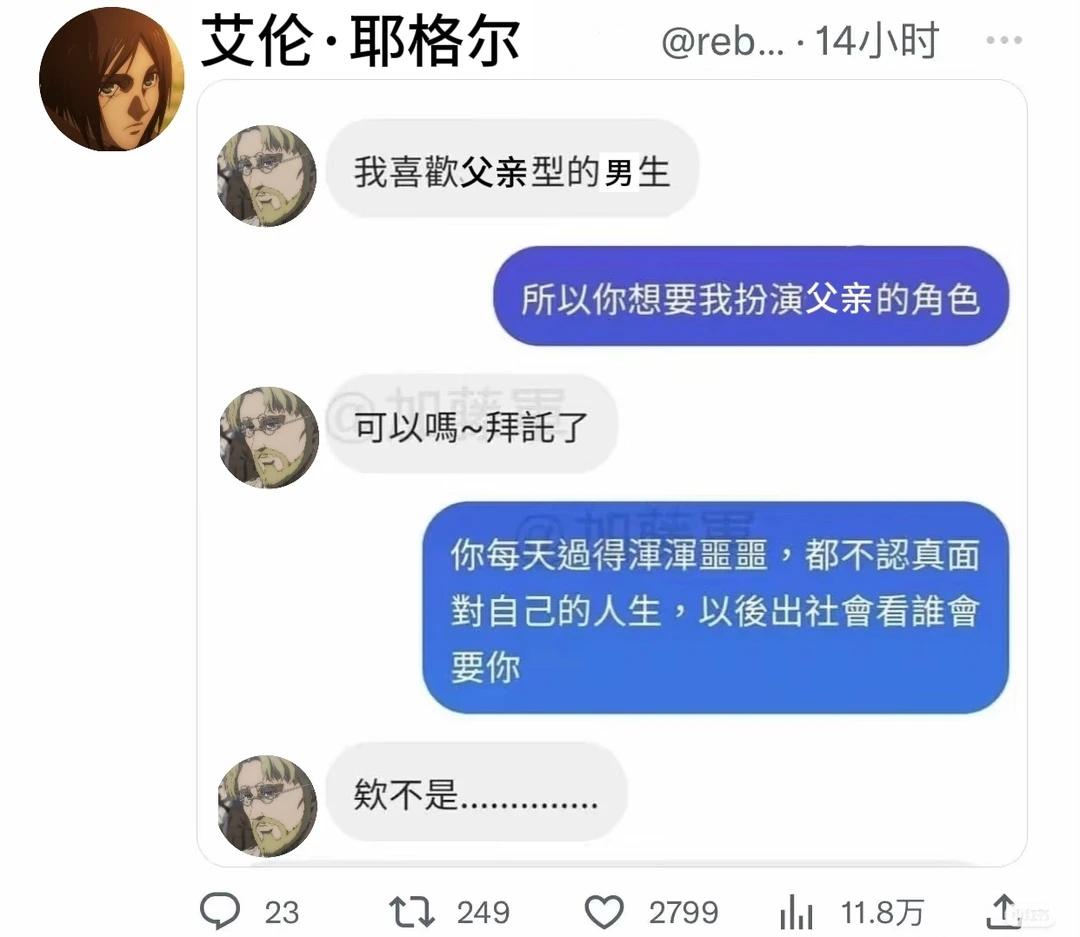This screenshot has width=1080, height=937.
Task: Open the poster's round profile avatar
Action: tap(112, 79)
